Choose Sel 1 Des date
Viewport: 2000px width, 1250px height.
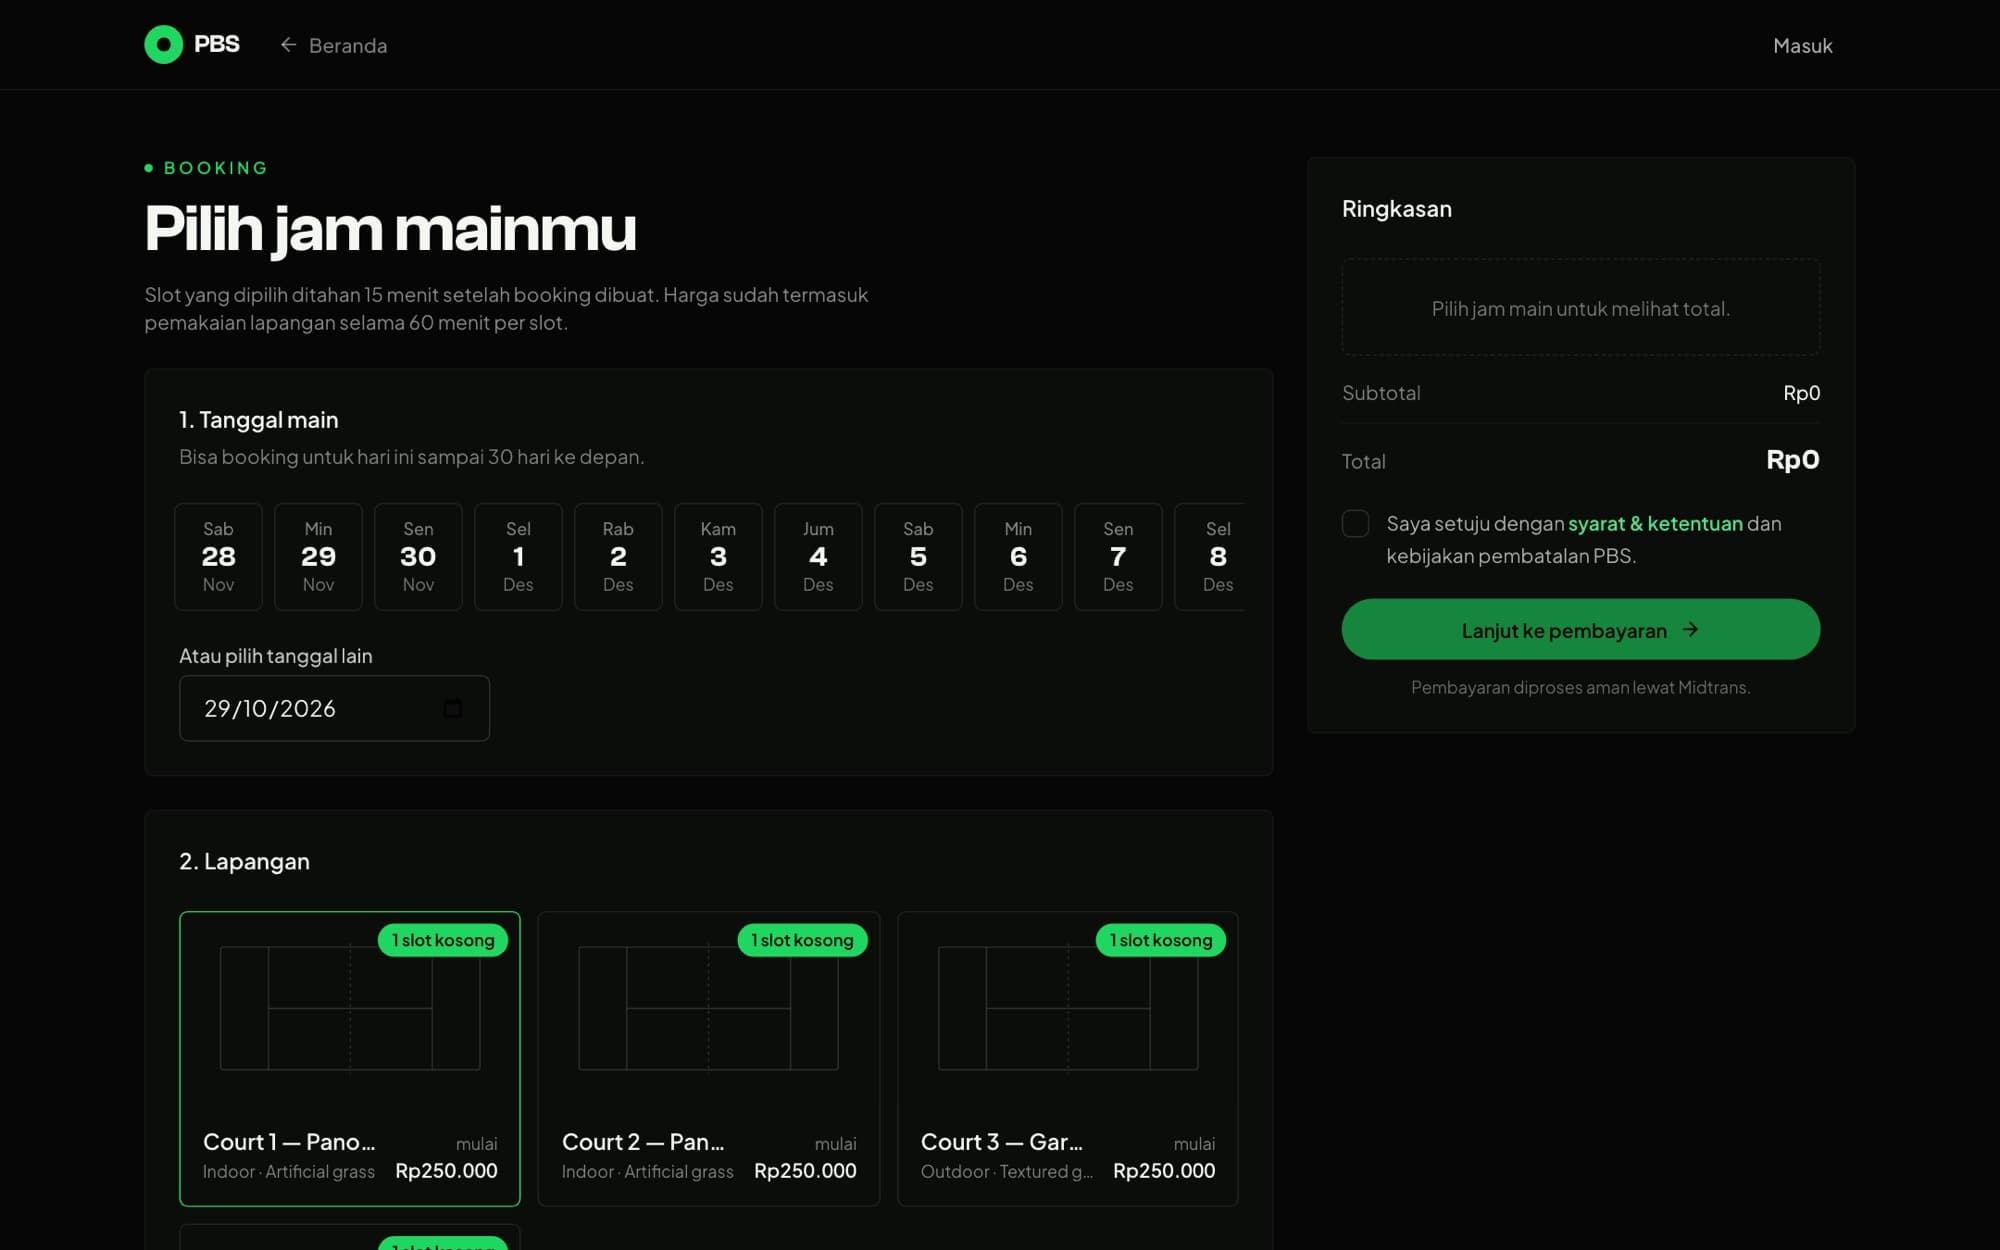coord(518,556)
